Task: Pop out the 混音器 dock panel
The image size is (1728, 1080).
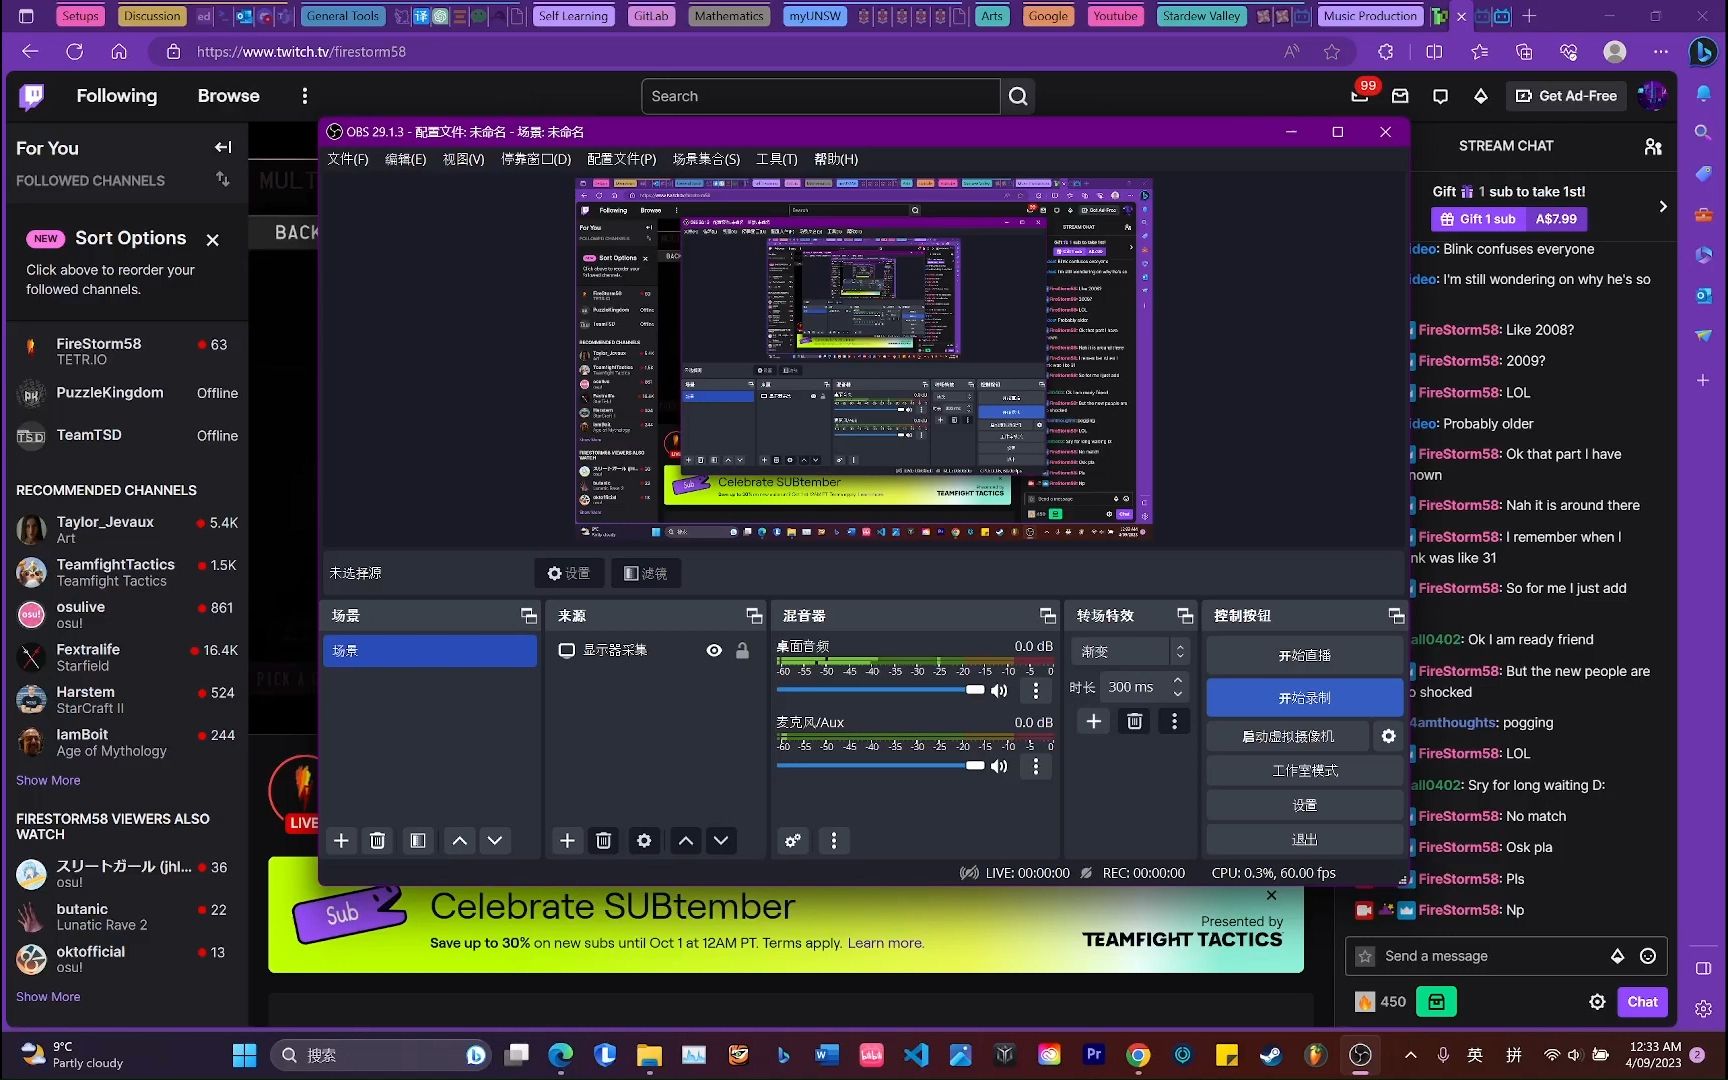Action: point(1048,616)
